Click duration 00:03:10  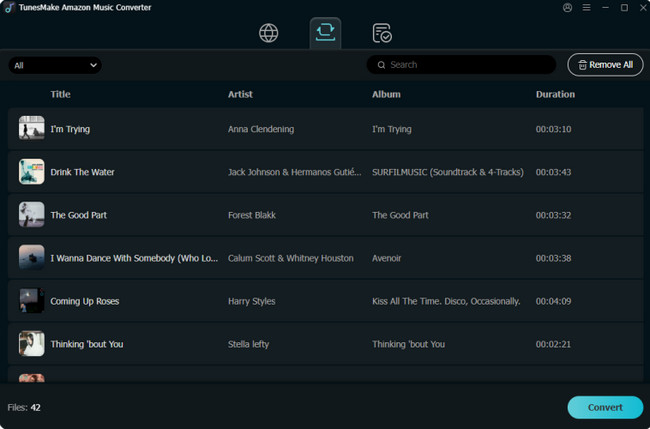(553, 129)
